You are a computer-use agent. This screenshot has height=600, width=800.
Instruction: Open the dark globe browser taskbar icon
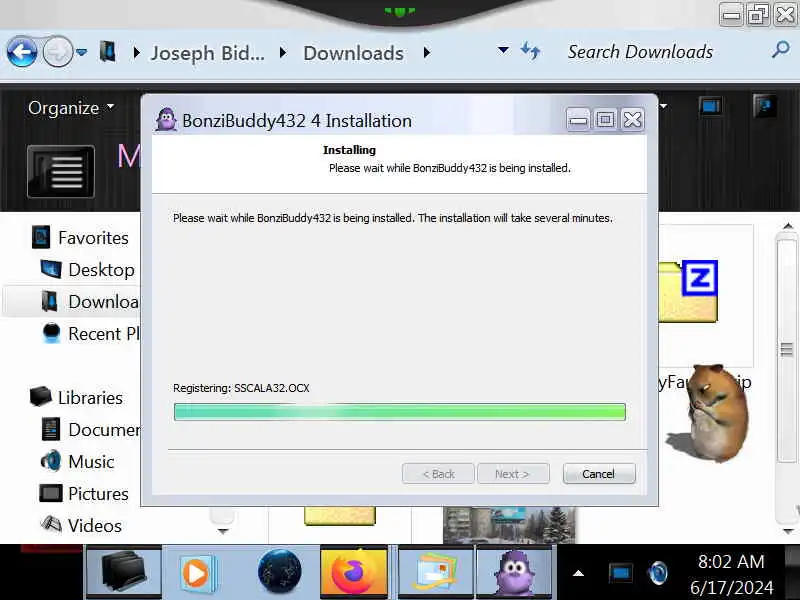point(280,571)
